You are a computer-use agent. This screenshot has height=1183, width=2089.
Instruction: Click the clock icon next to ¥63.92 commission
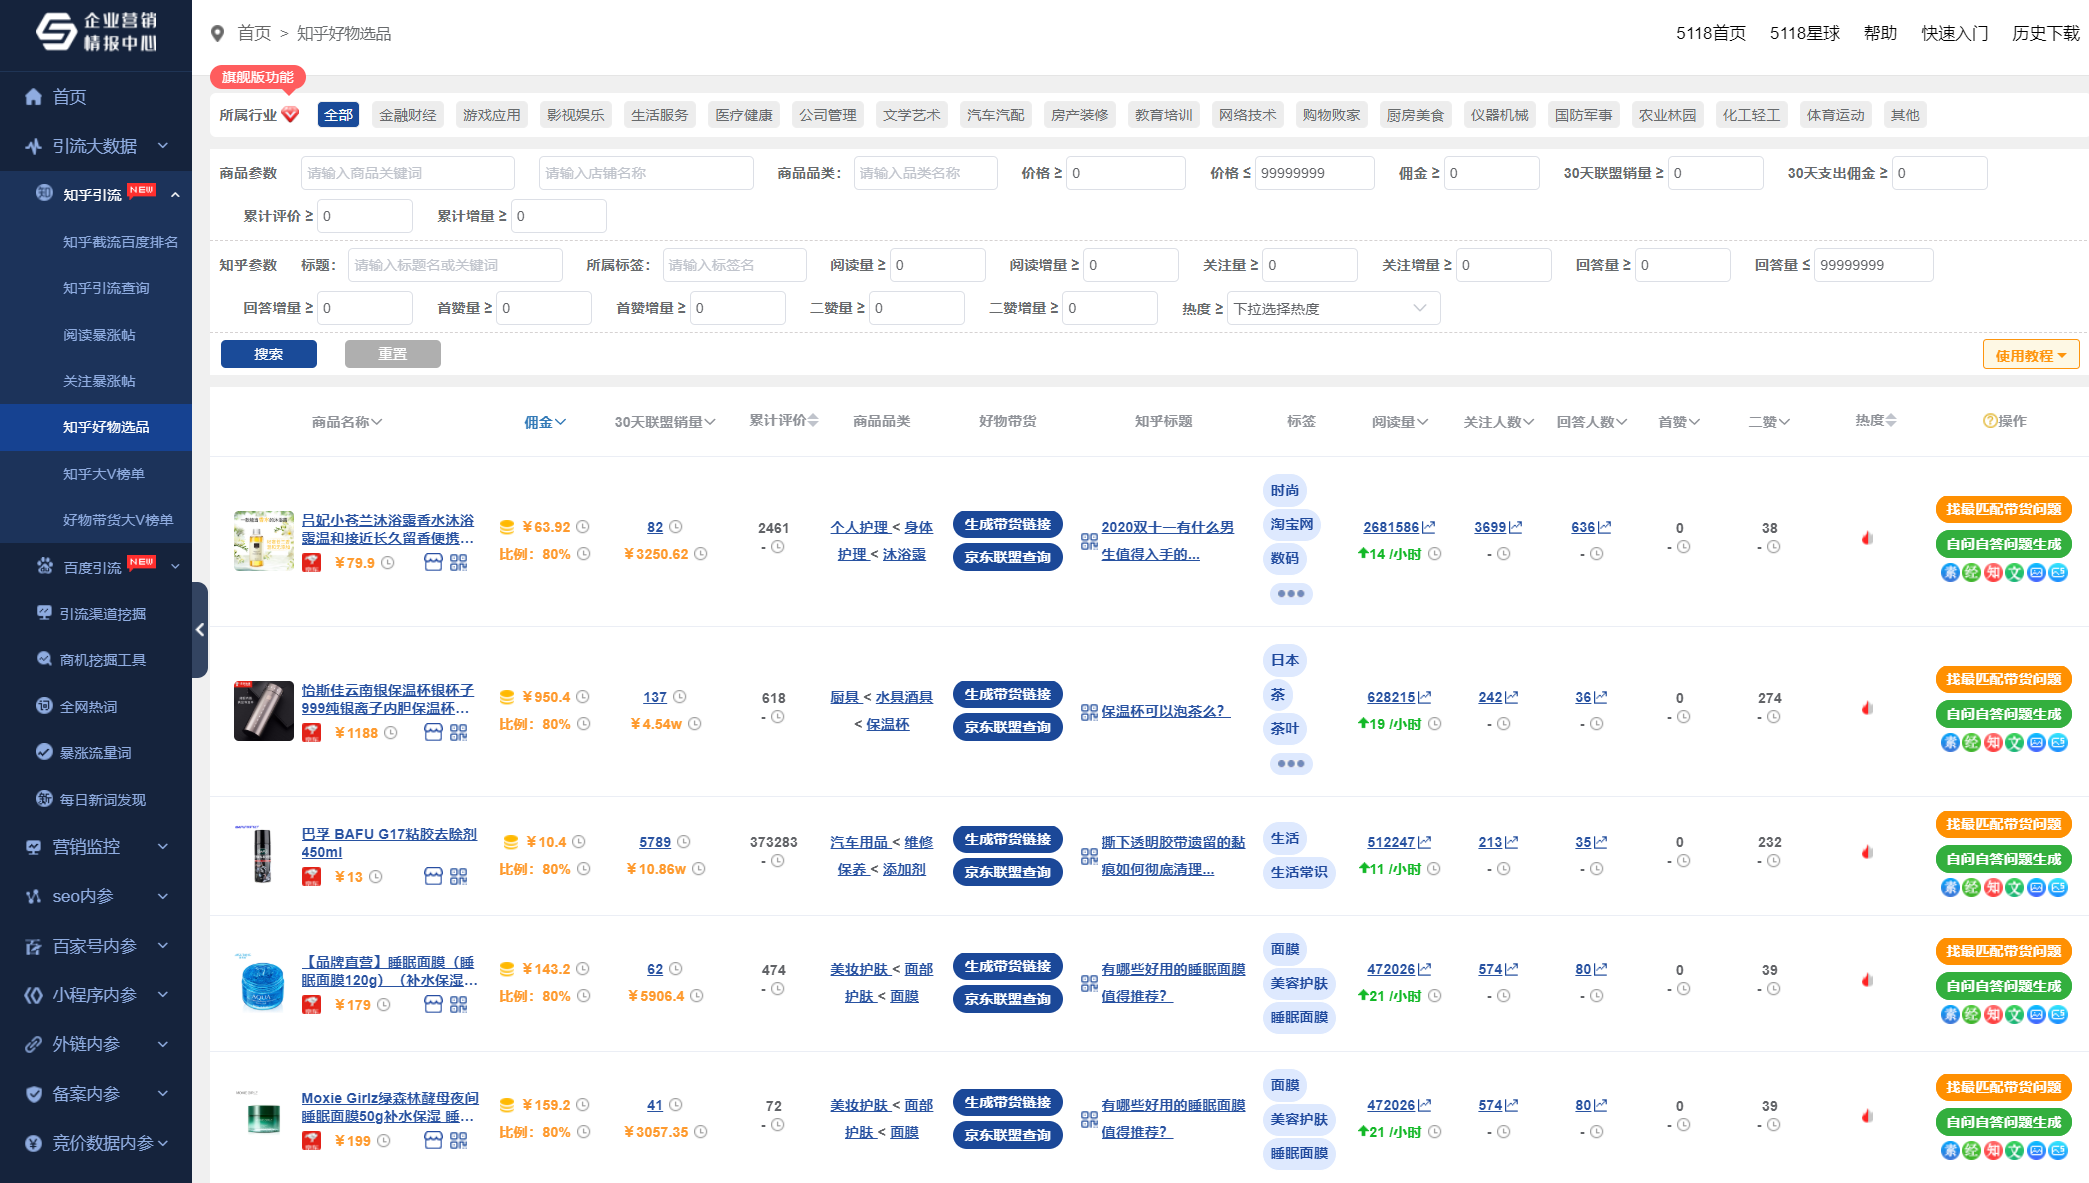tap(583, 527)
